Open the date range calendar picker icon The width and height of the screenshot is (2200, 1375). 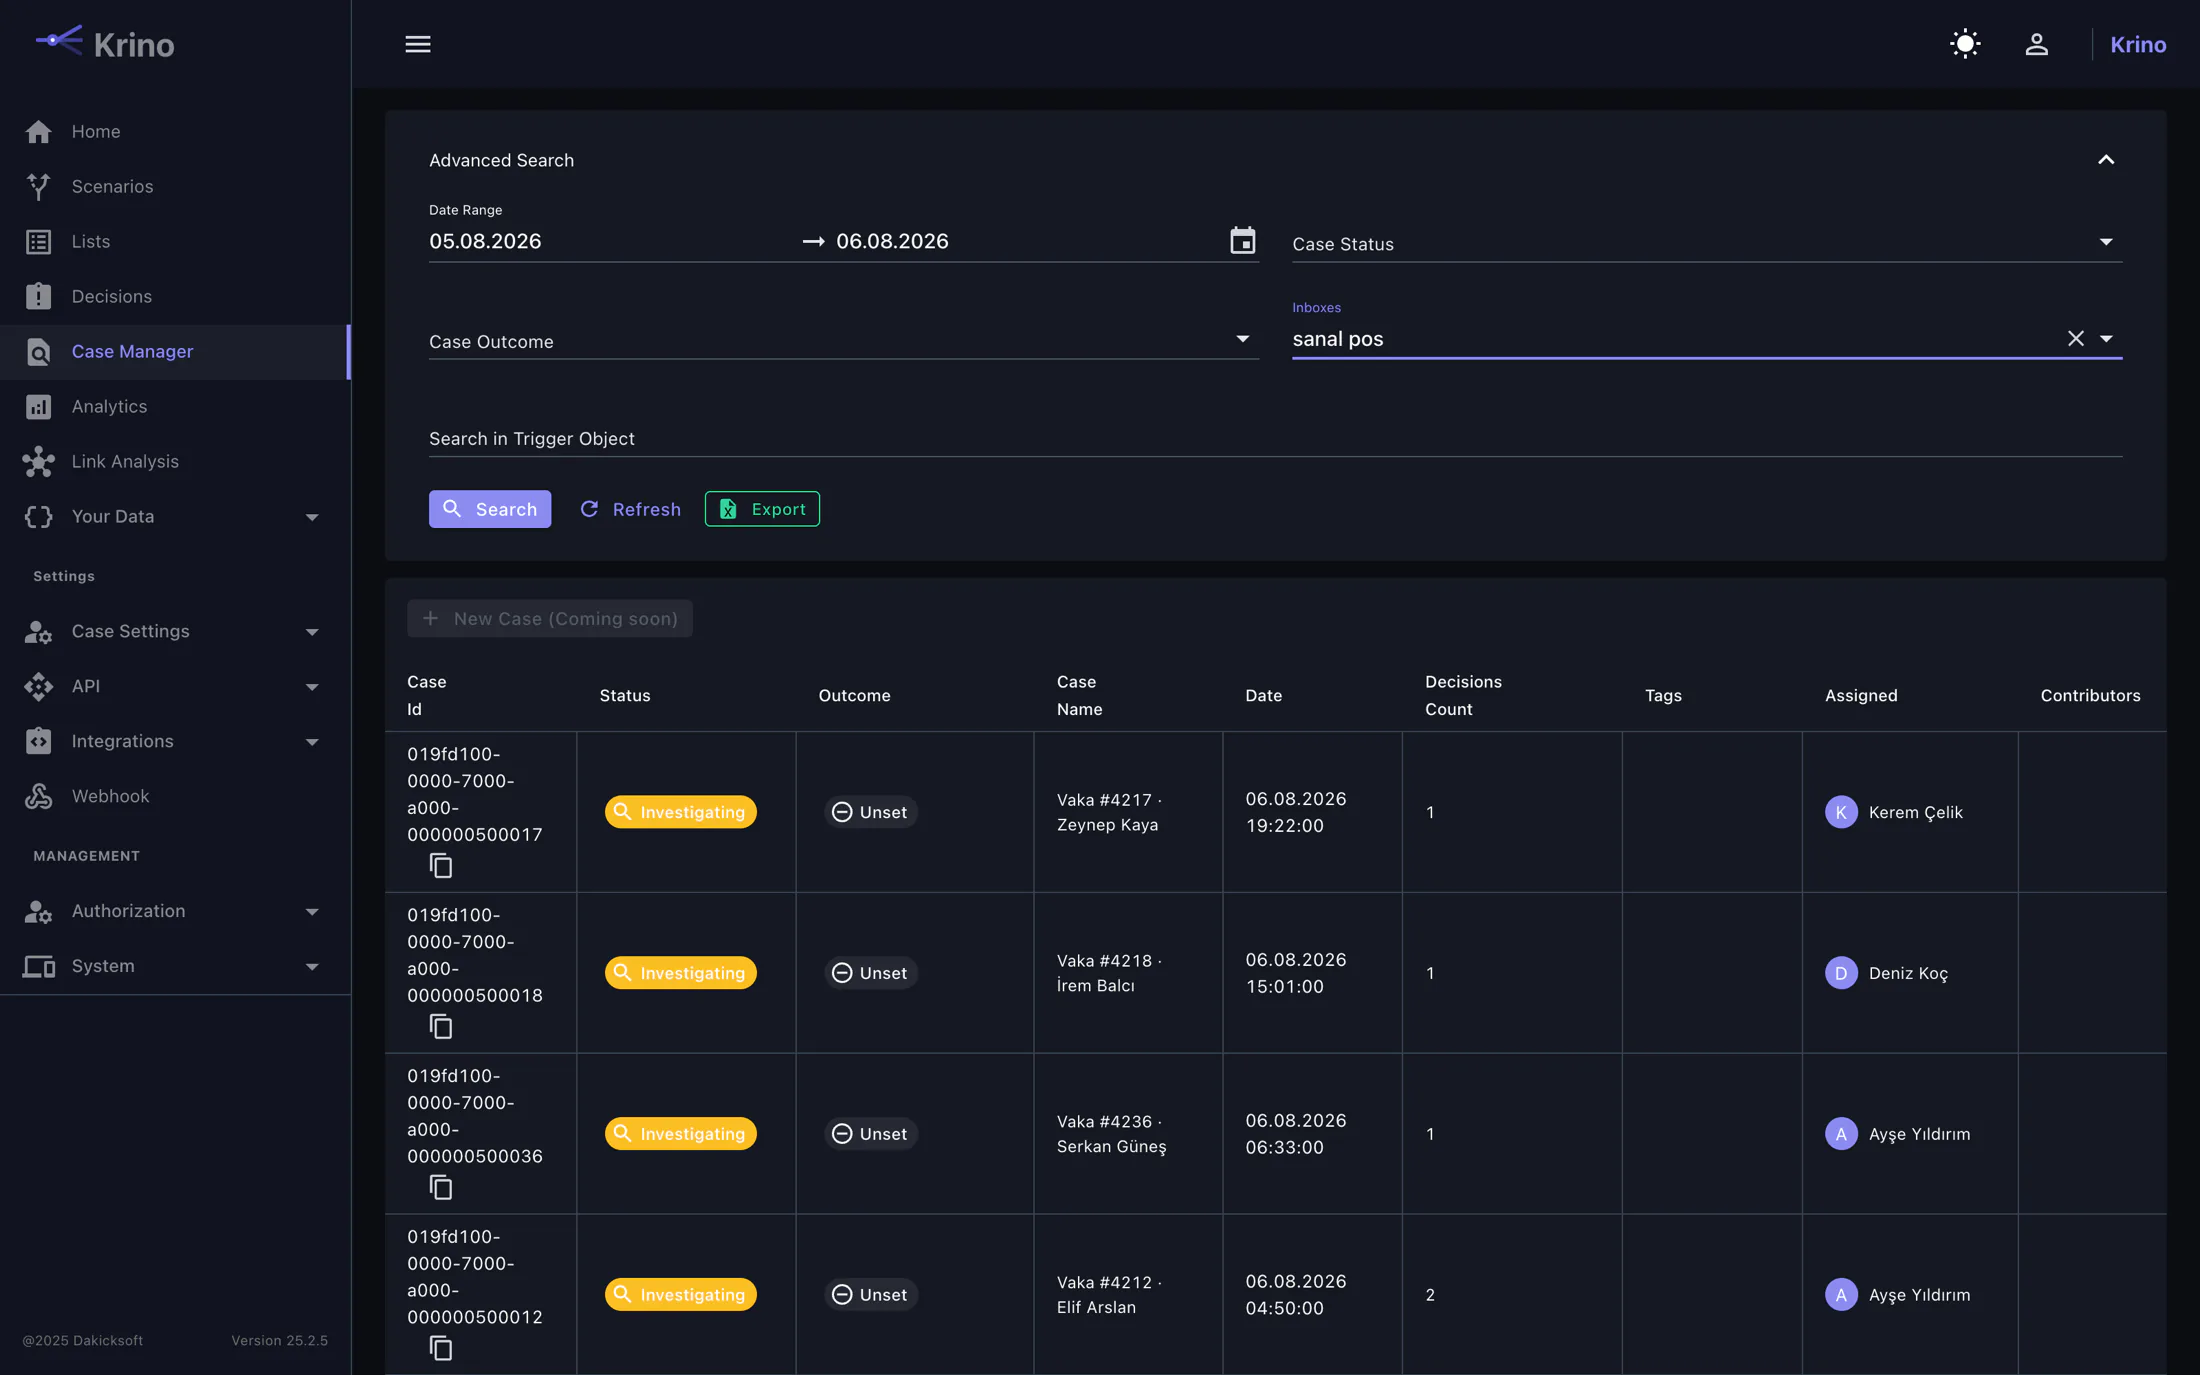coord(1242,240)
